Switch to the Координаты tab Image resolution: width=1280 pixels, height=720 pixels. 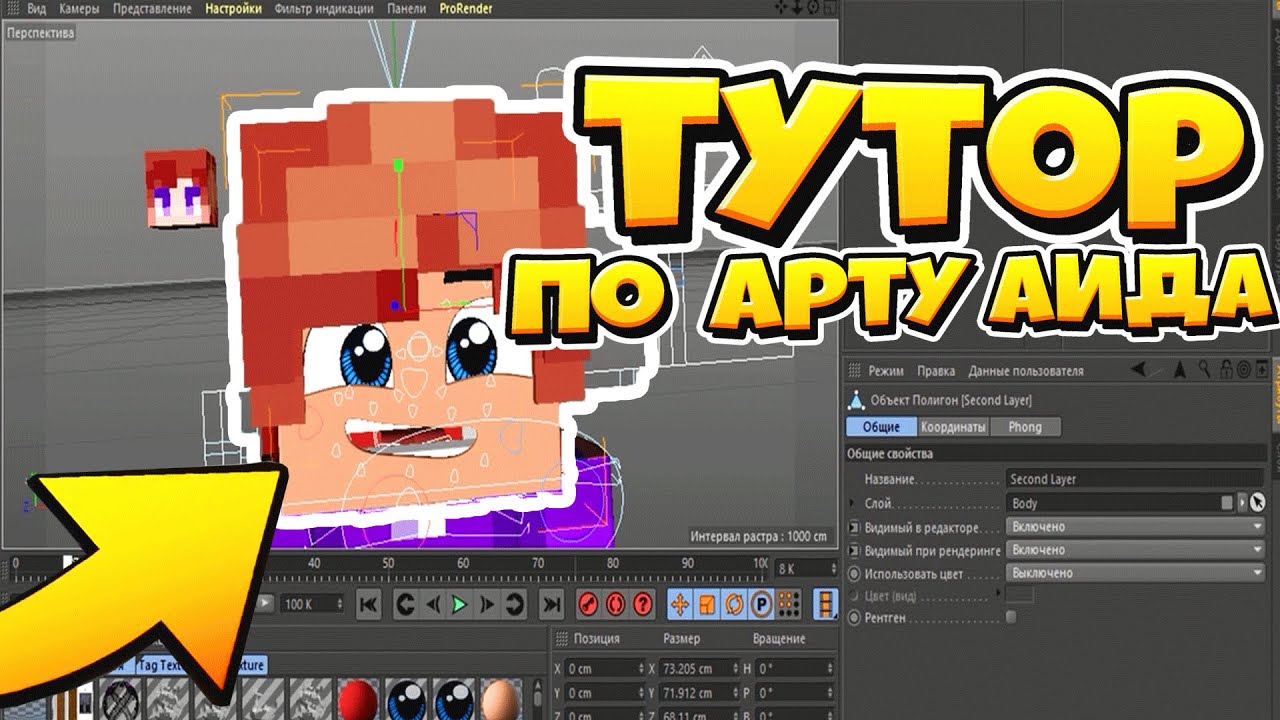[x=952, y=427]
